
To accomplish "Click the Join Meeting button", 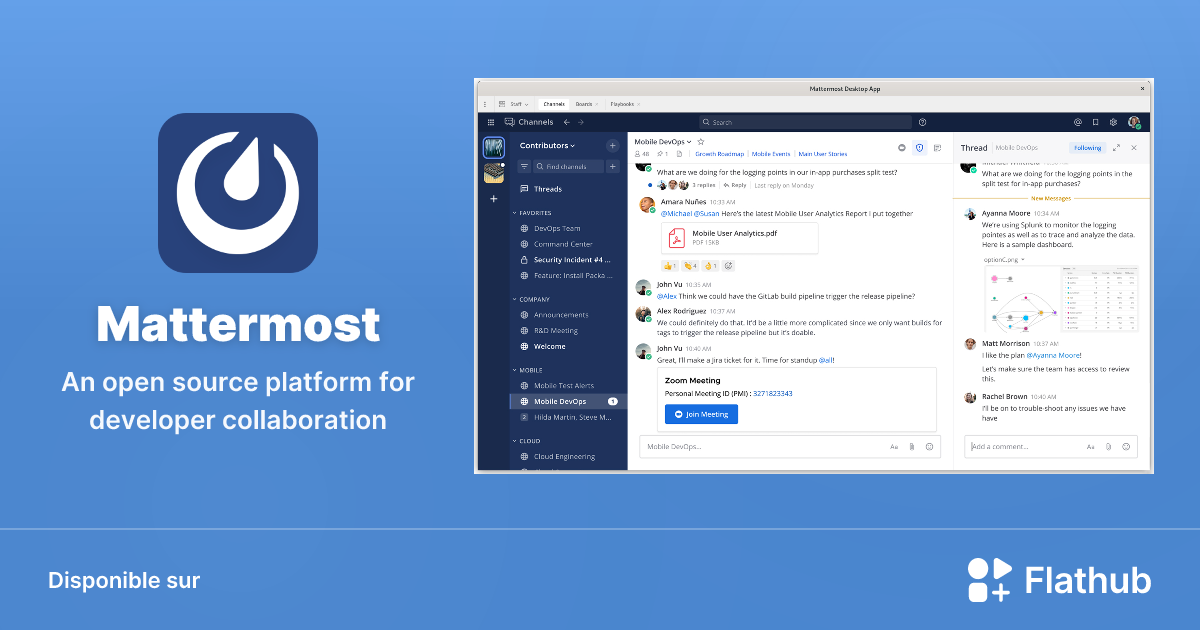I will click(x=701, y=413).
